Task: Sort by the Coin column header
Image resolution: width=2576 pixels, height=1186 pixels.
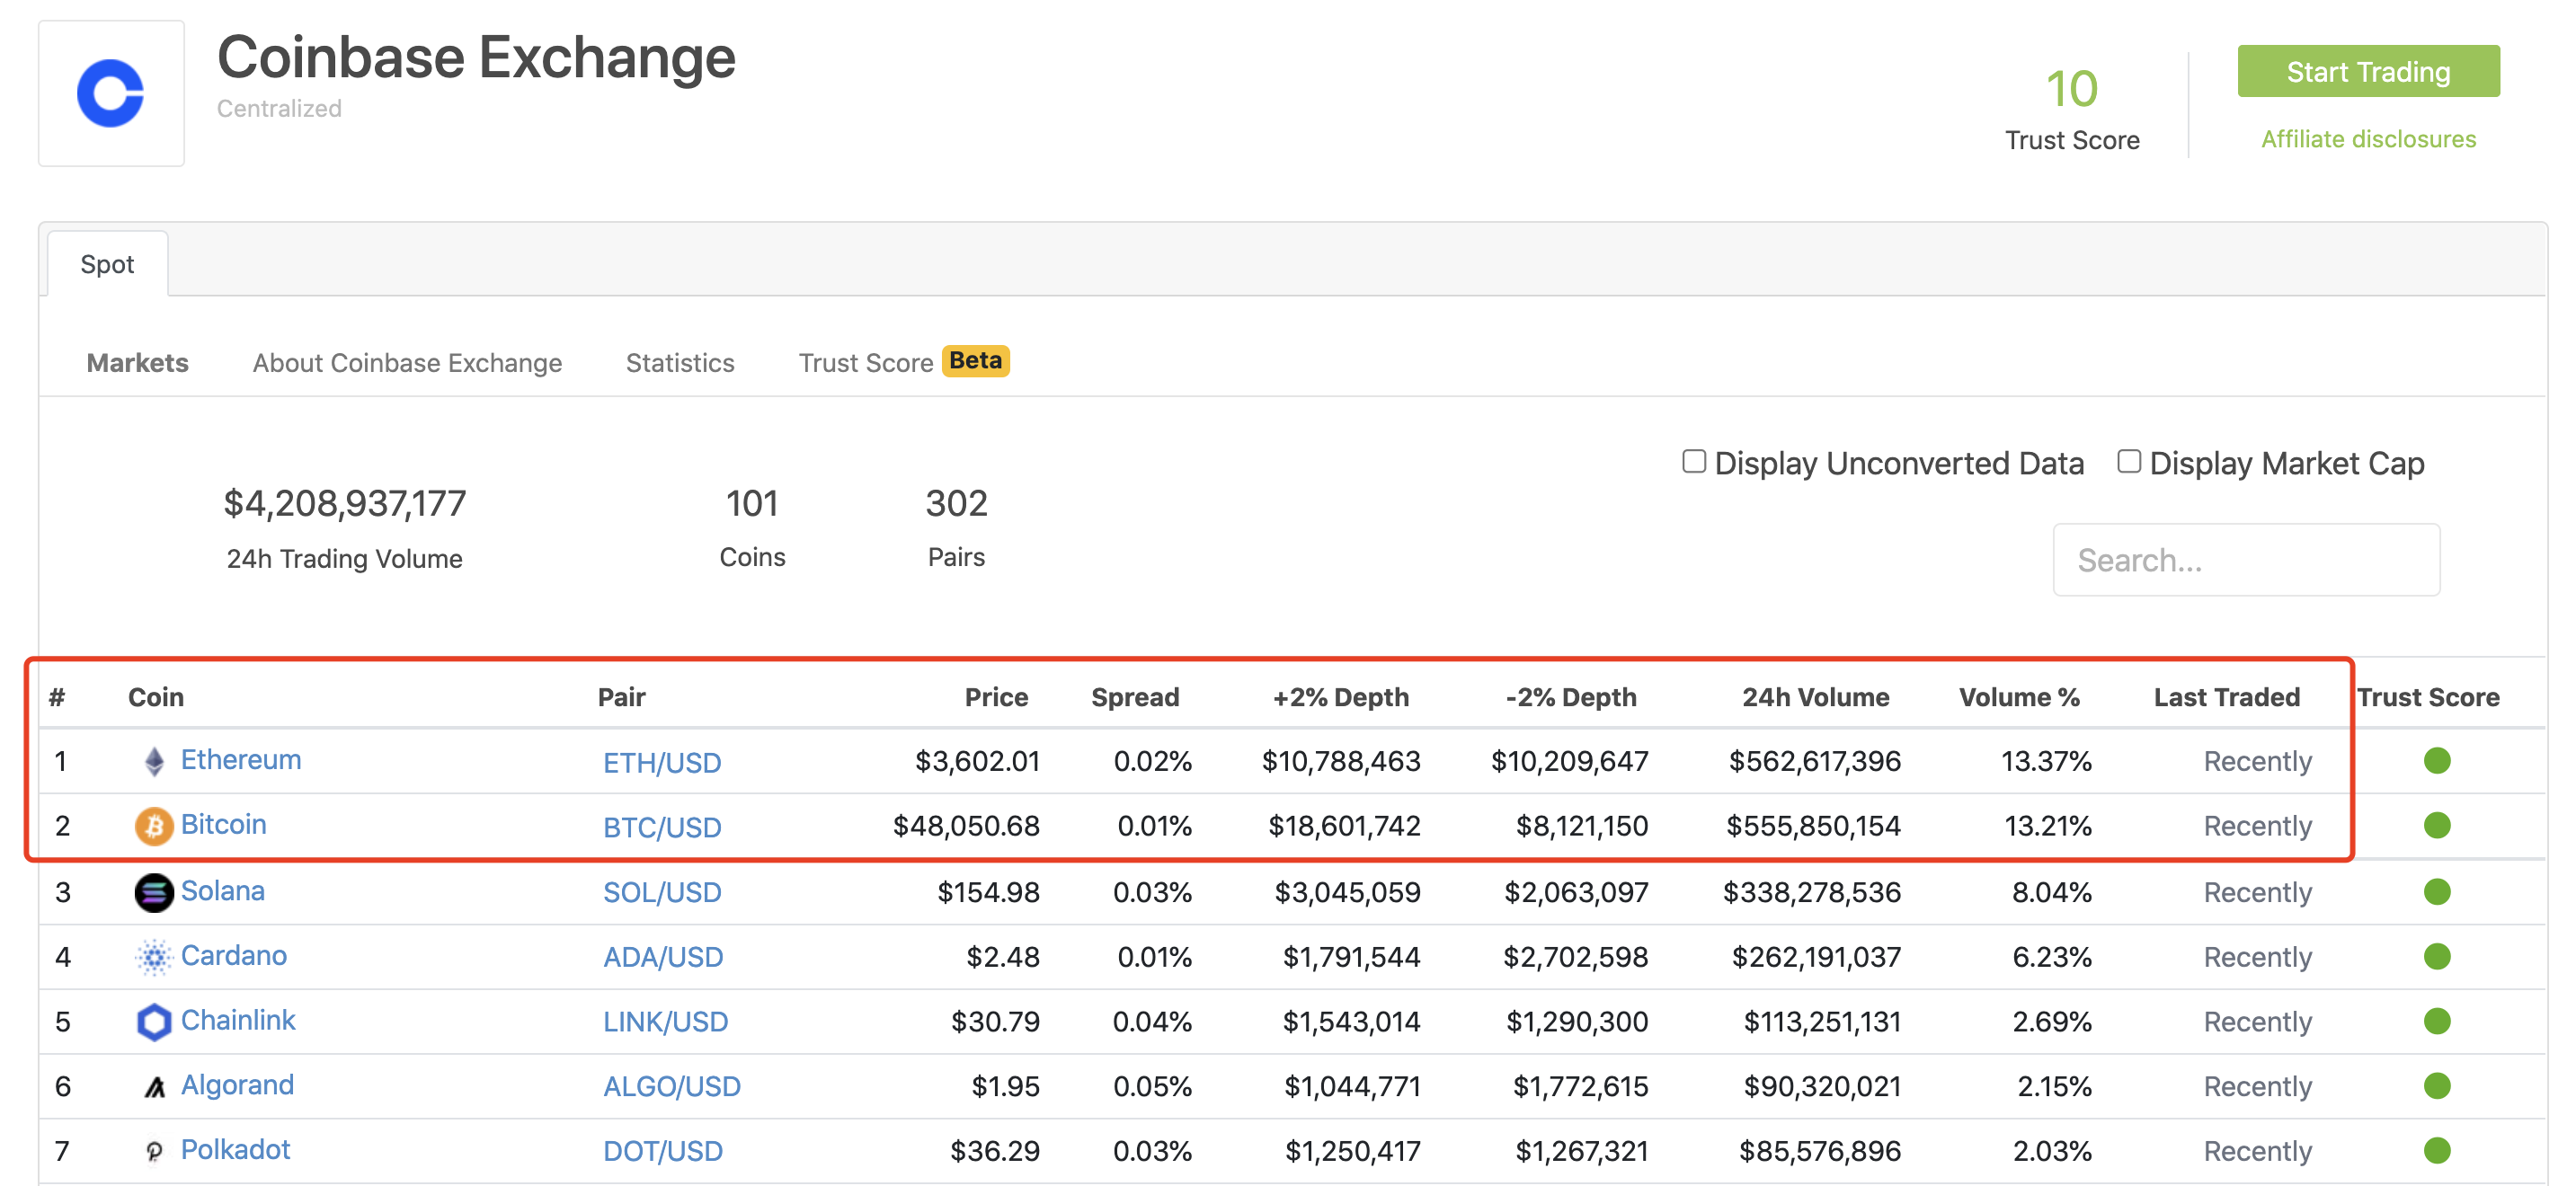Action: (x=156, y=697)
